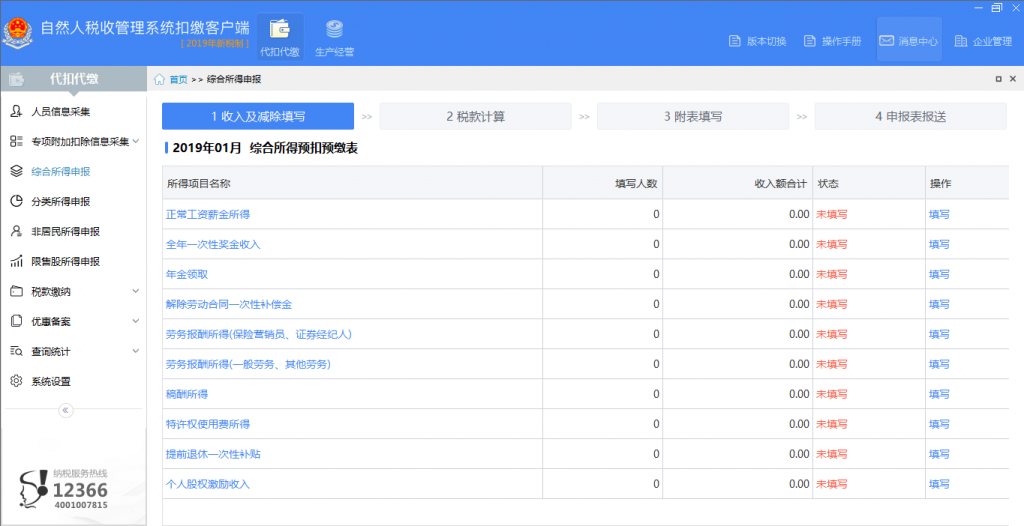1024x526 pixels.
Task: Click 填写 for 提前退休一次性补贴 row
Action: coord(939,454)
